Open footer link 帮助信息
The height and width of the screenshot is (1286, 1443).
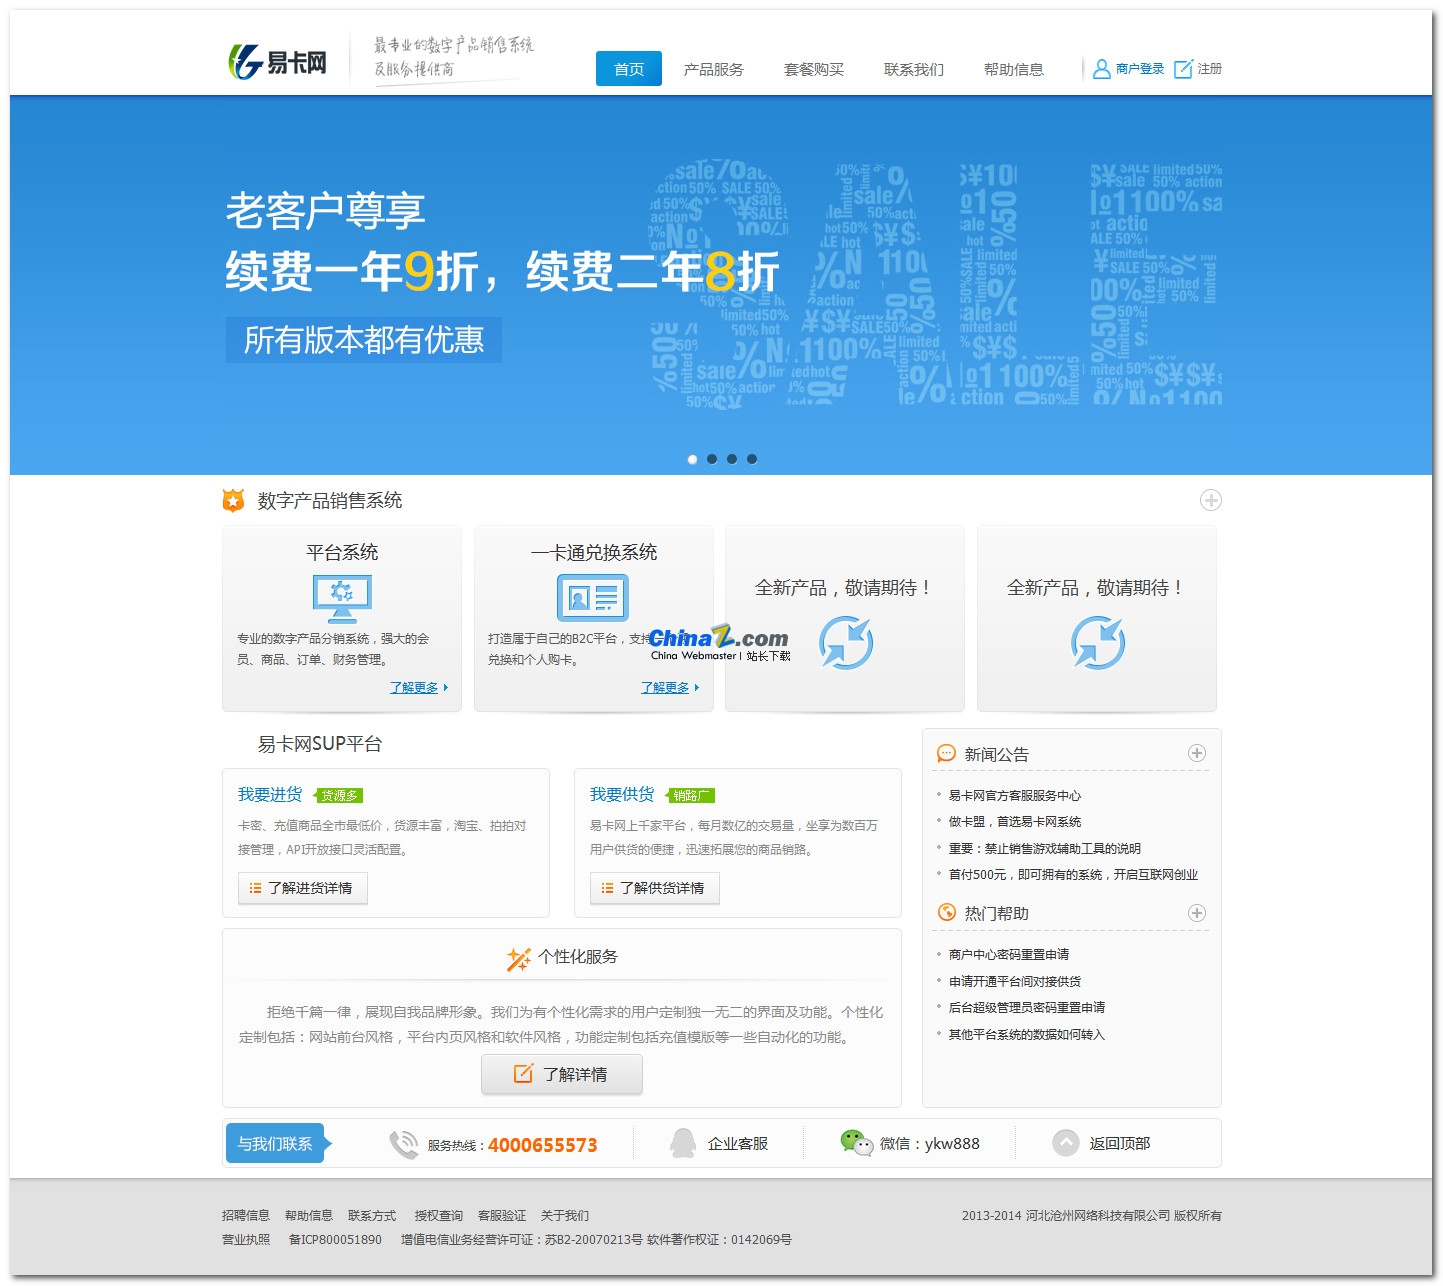[309, 1216]
